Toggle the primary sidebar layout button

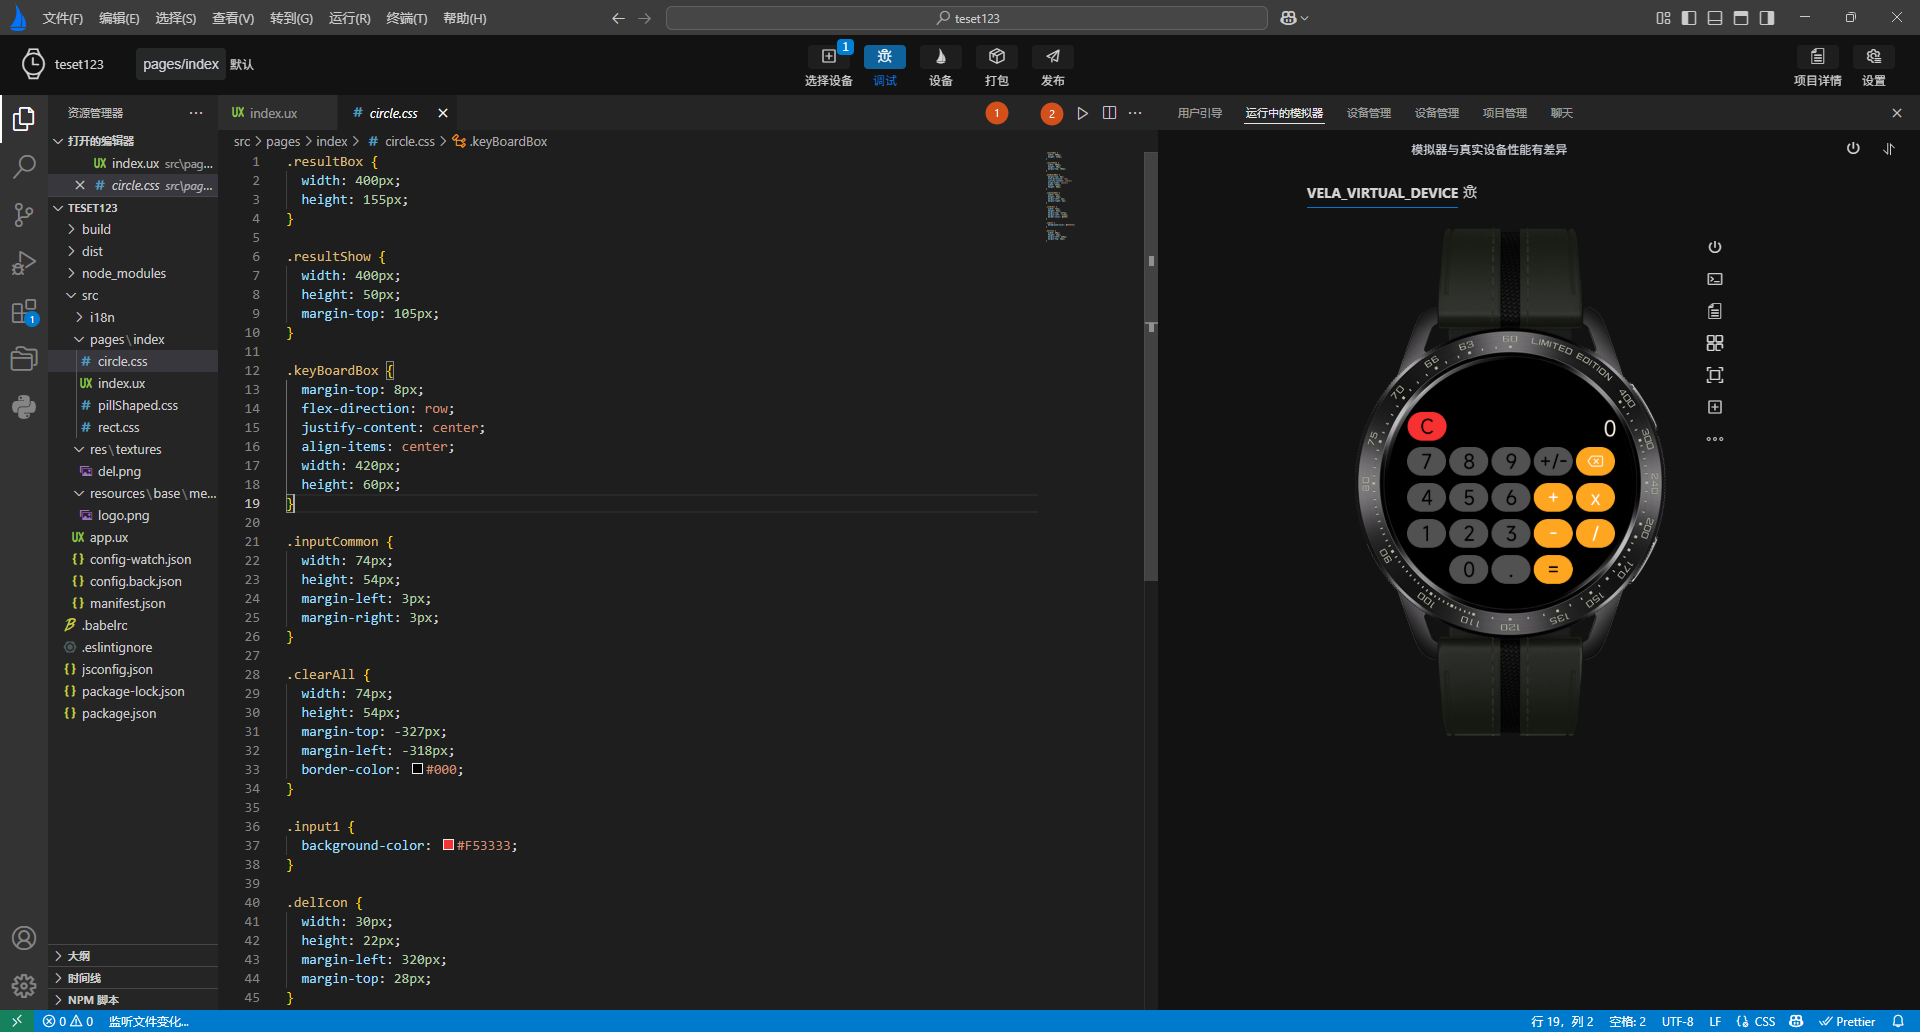pyautogui.click(x=1689, y=18)
